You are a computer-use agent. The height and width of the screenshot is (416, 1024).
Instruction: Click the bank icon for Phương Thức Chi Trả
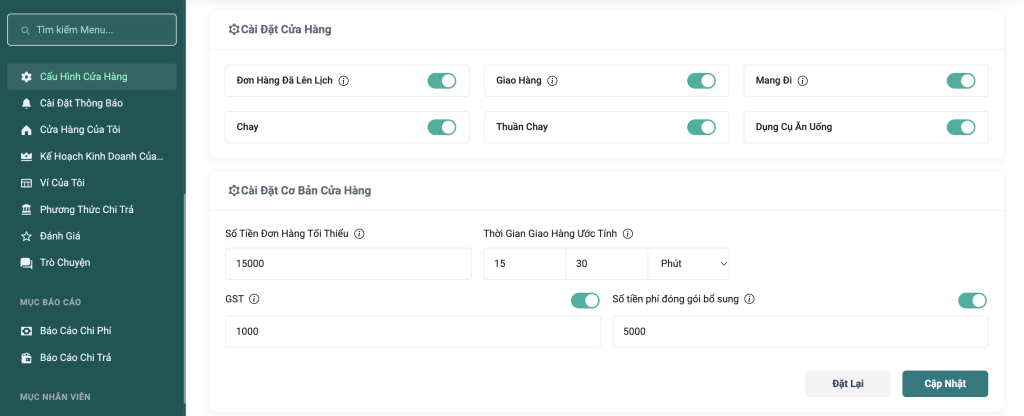coord(26,210)
